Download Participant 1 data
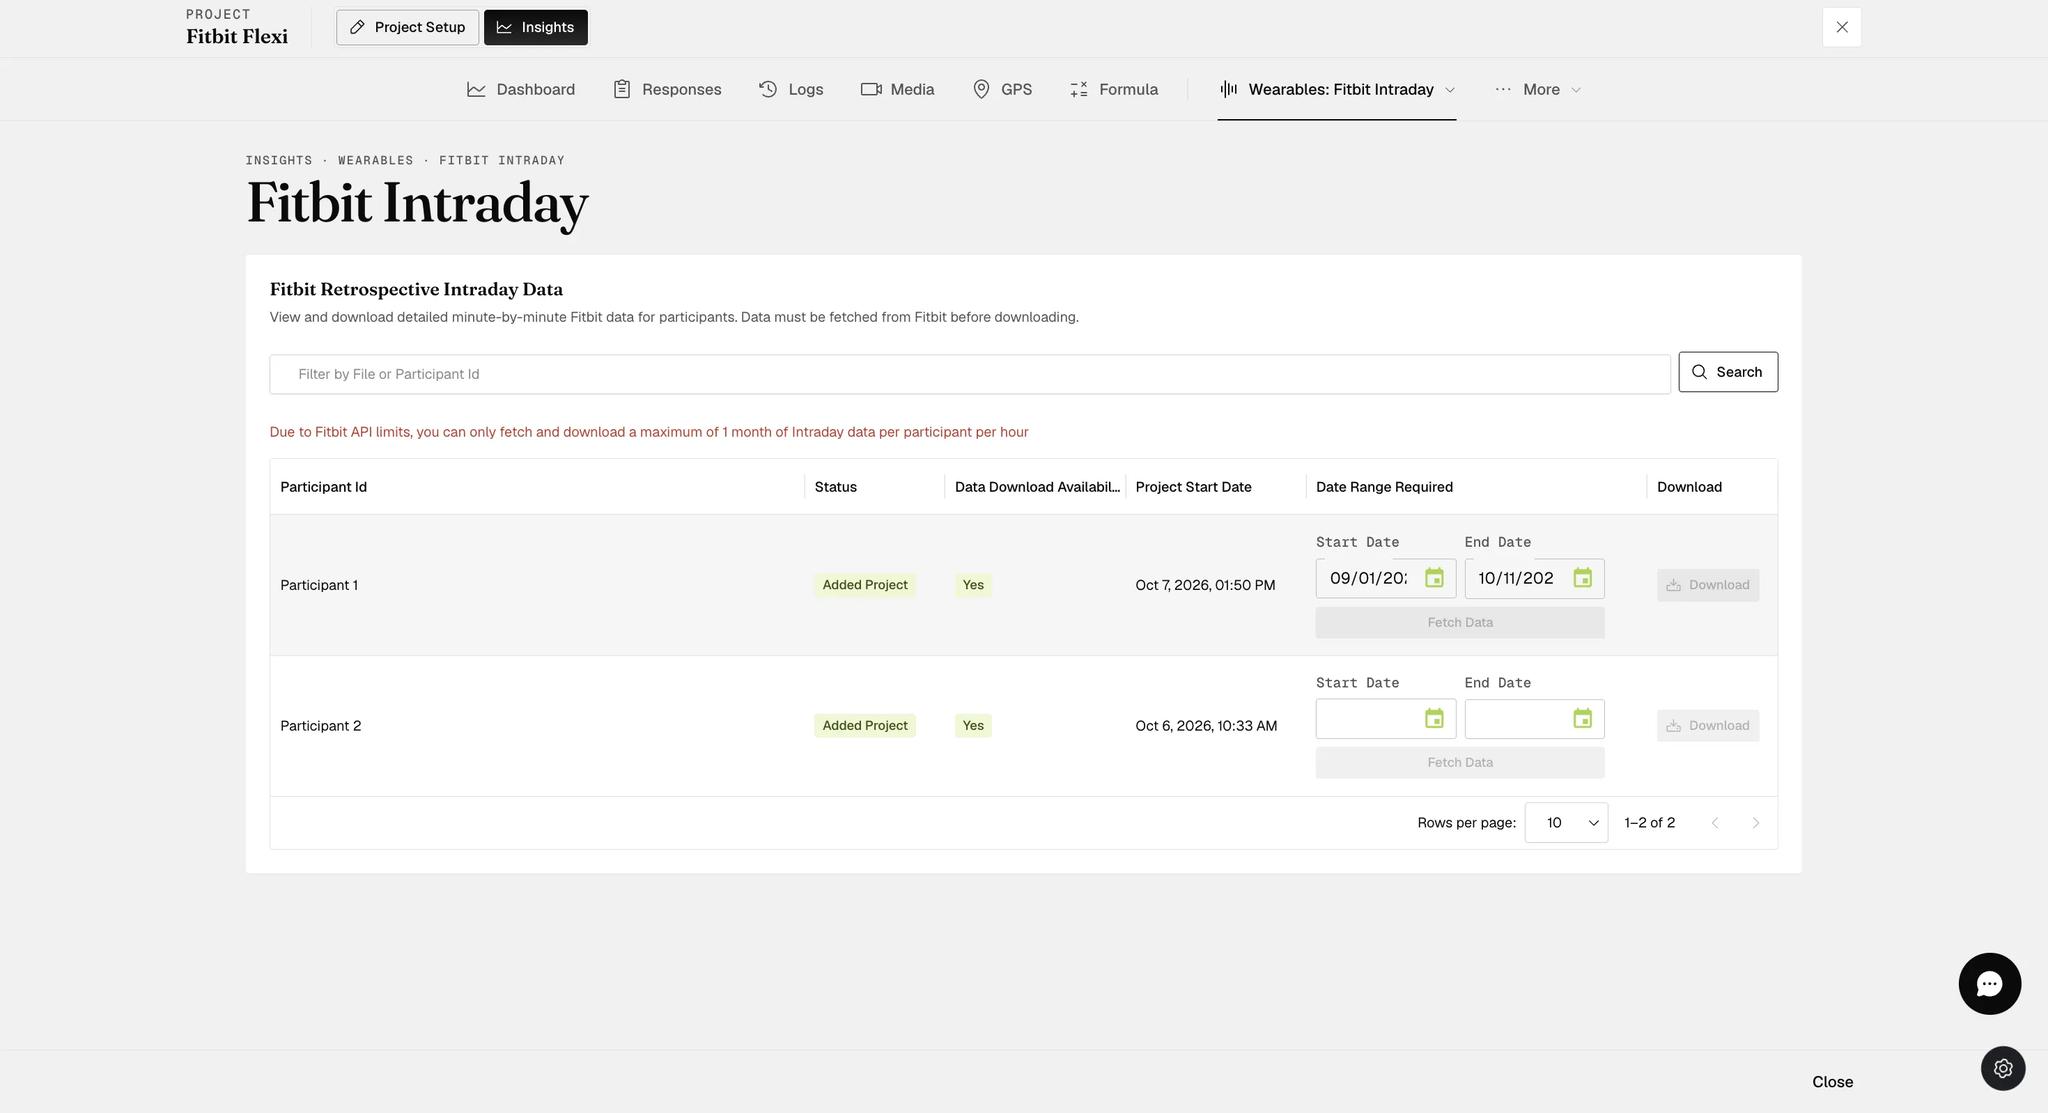The image size is (2048, 1113). pos(1708,585)
